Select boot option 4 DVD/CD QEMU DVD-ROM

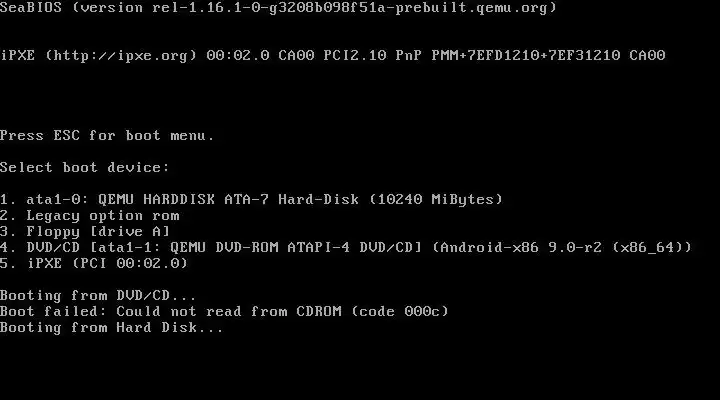click(346, 248)
